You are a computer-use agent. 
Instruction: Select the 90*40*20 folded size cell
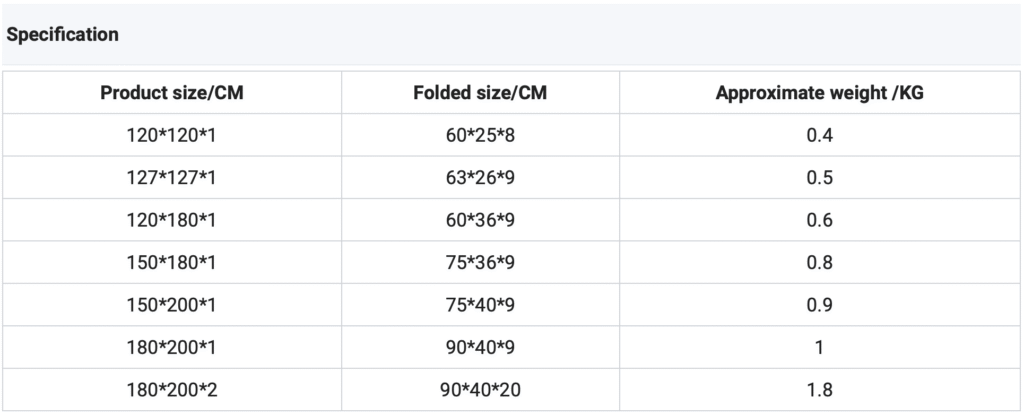480,390
